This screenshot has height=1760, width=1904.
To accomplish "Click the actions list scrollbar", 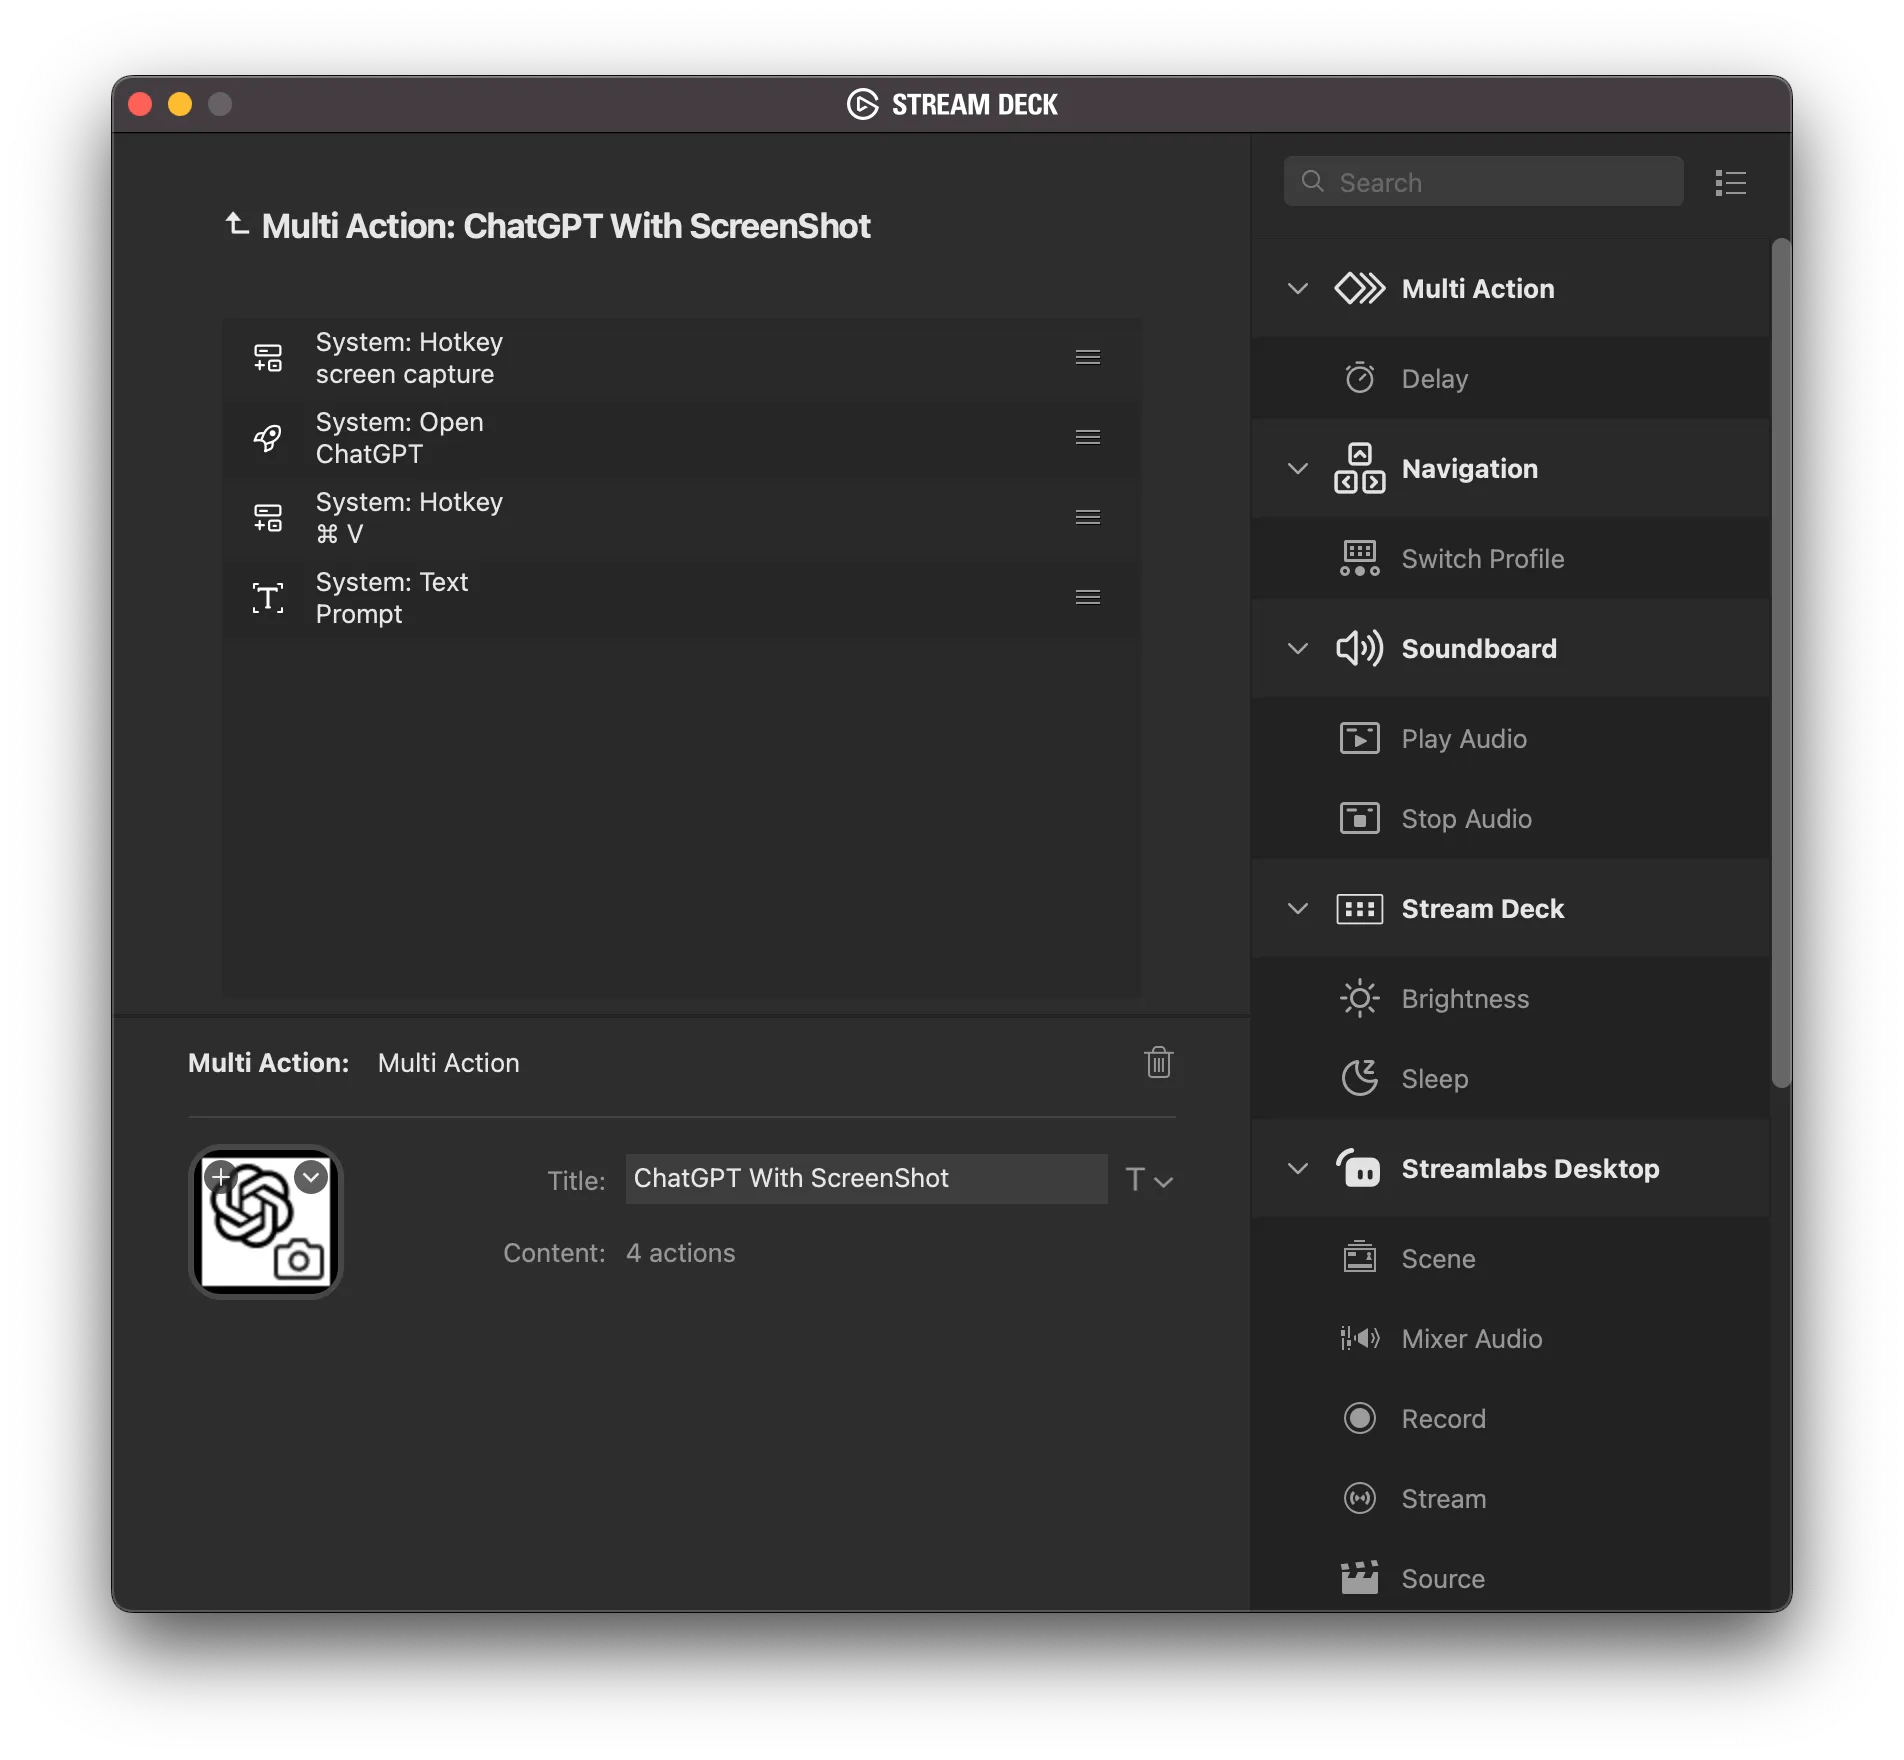I will [x=1780, y=662].
